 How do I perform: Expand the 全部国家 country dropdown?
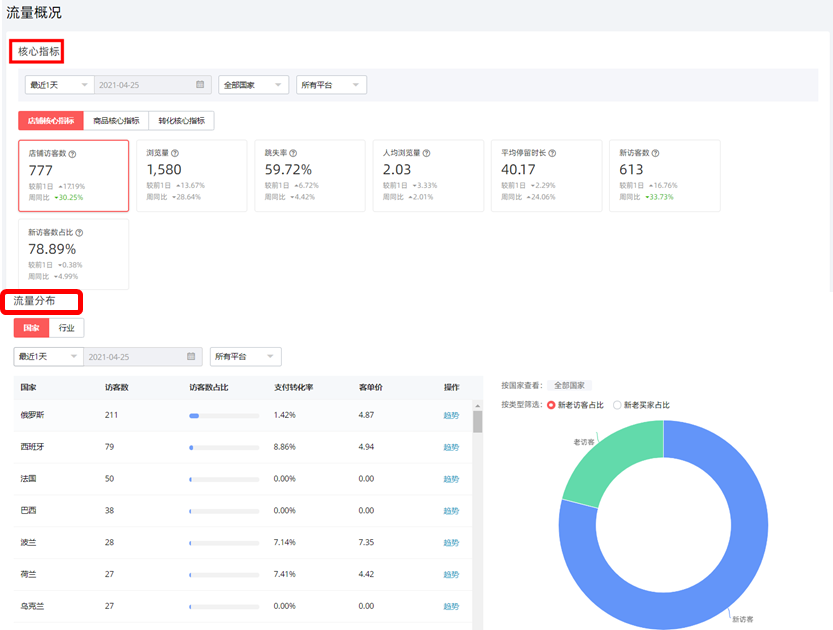253,85
